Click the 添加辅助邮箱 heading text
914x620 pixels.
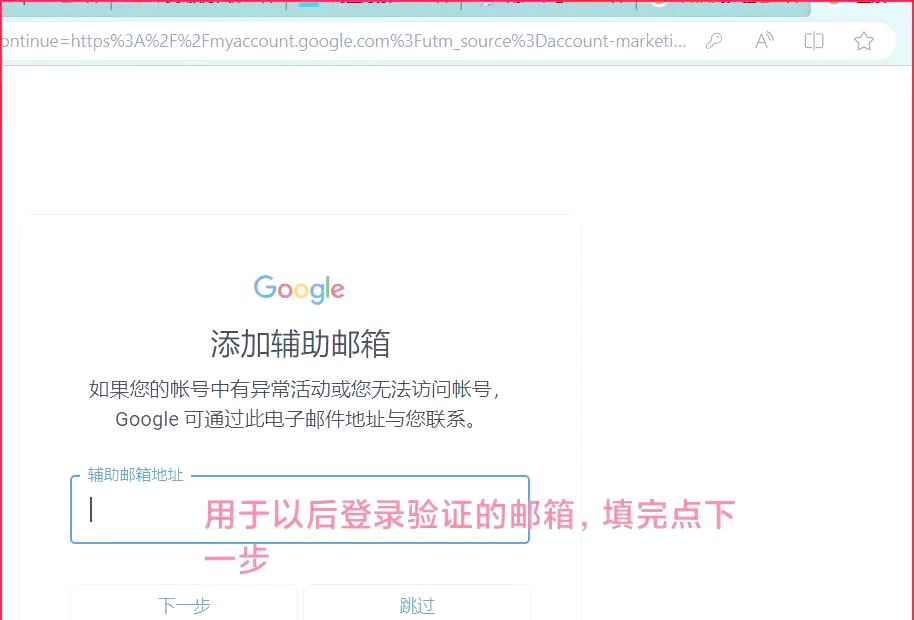pyautogui.click(x=300, y=344)
